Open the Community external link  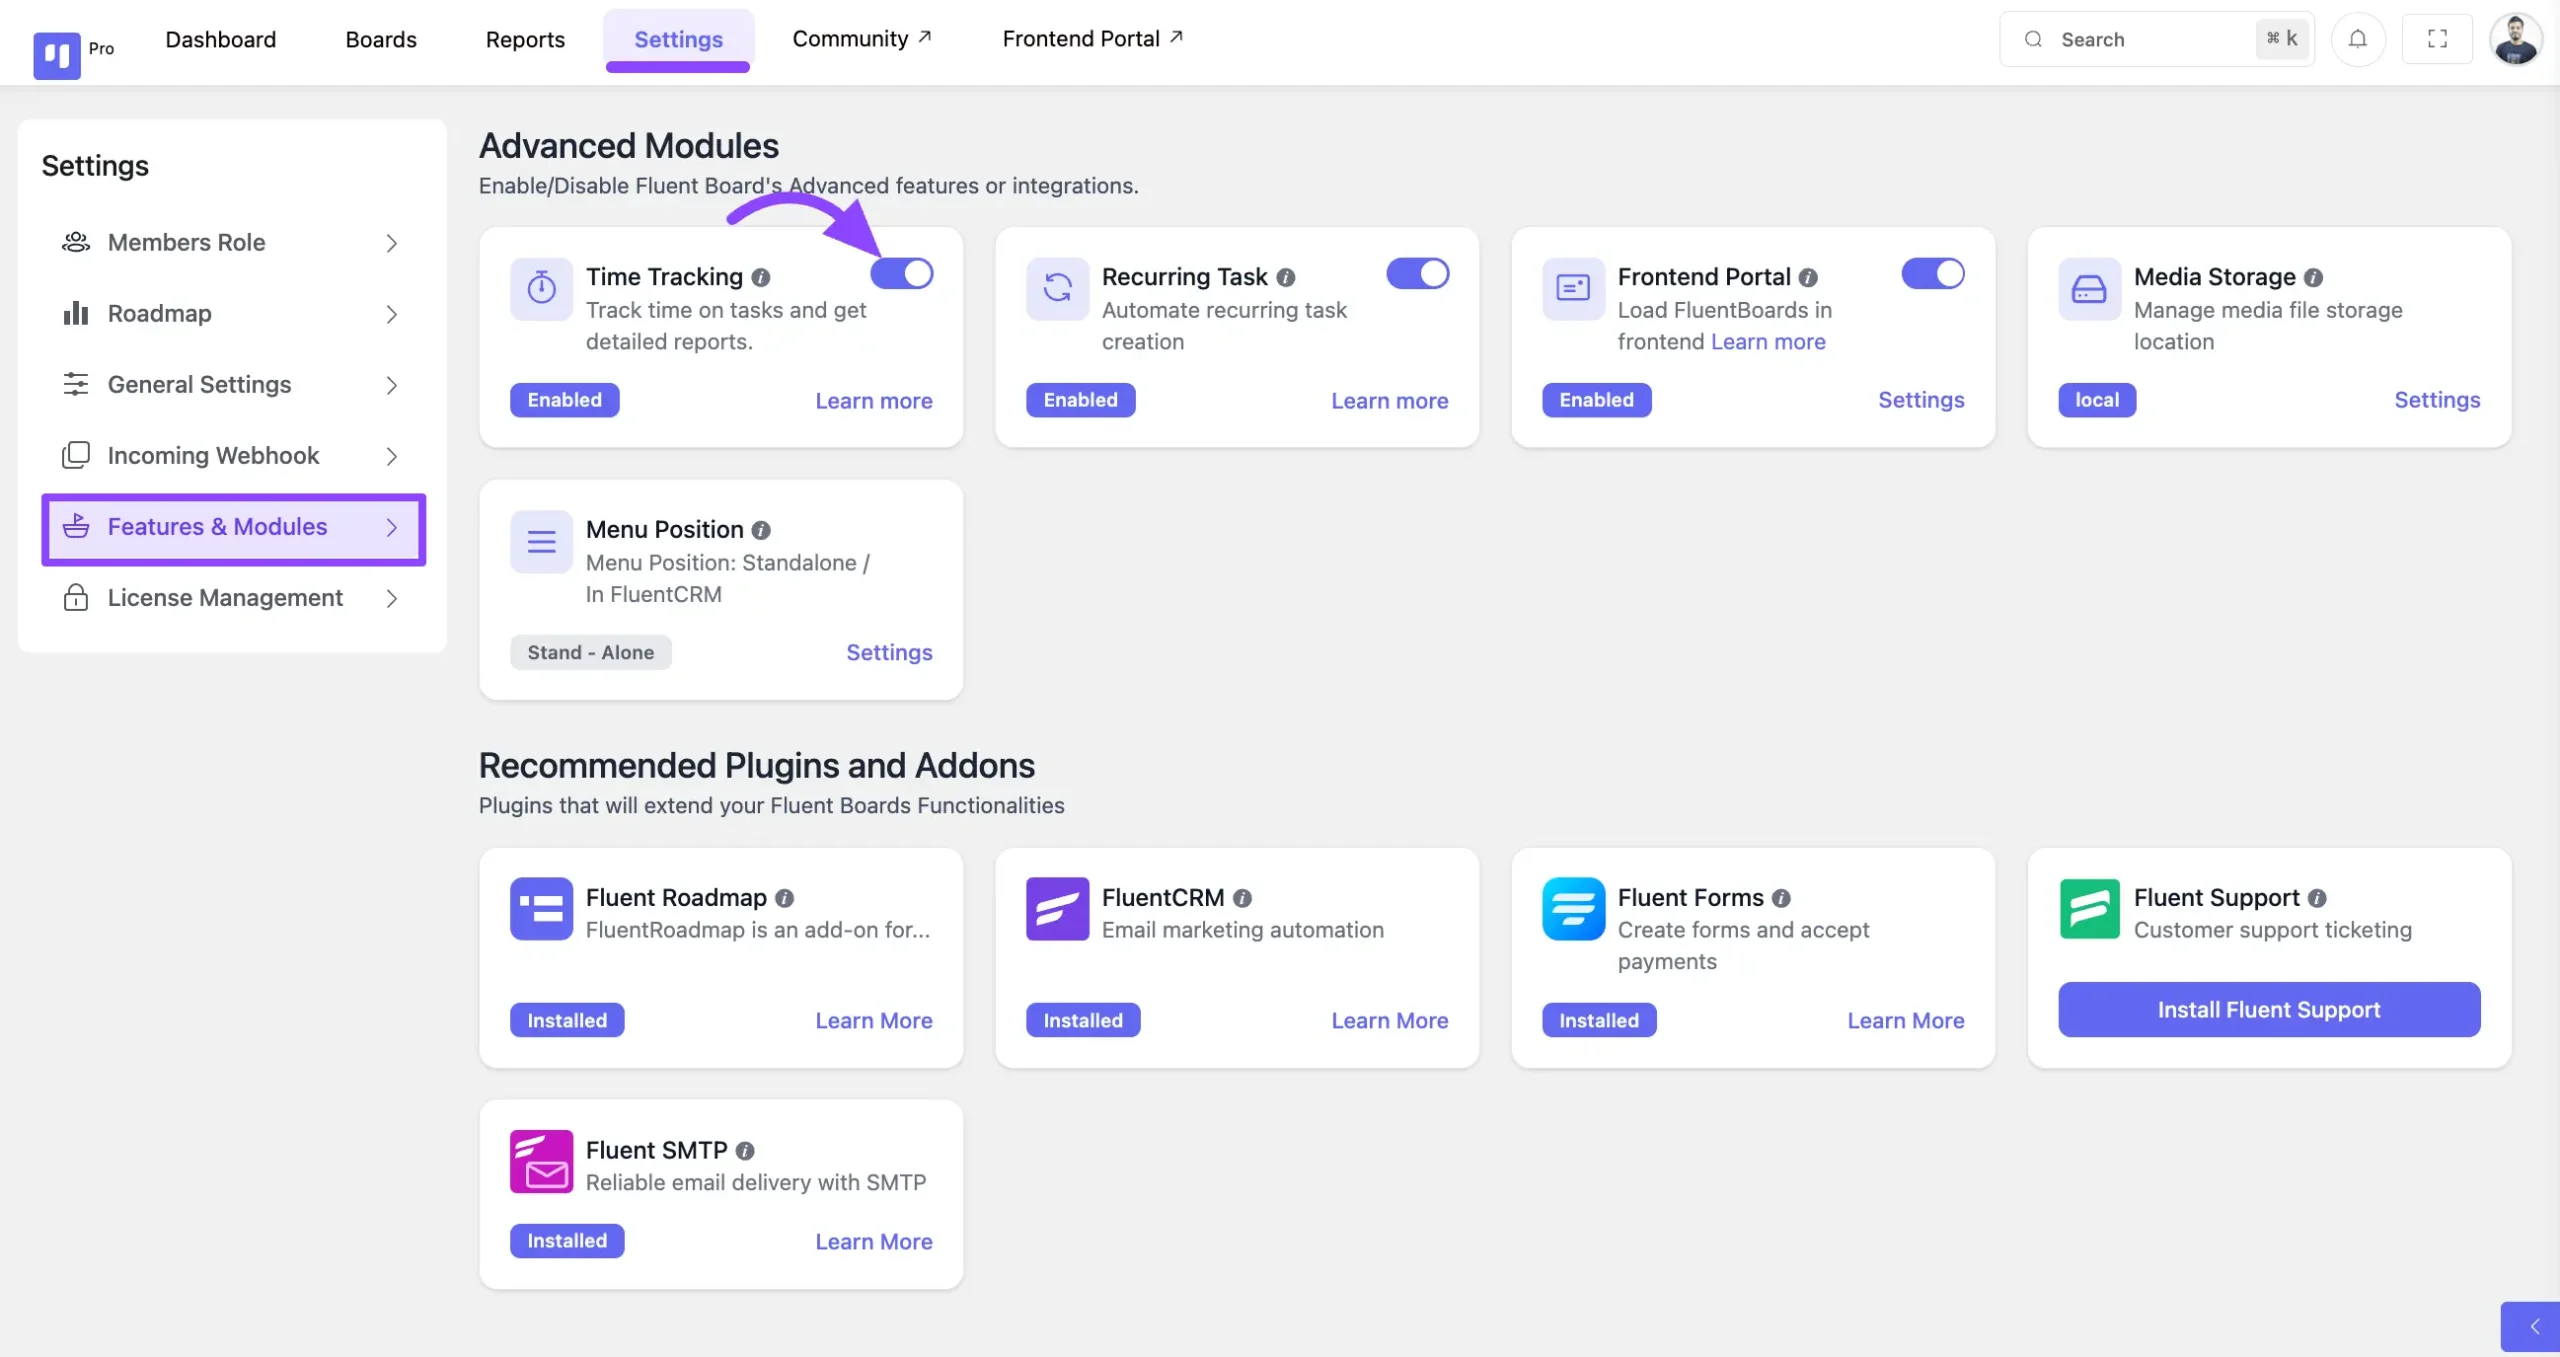(x=862, y=38)
